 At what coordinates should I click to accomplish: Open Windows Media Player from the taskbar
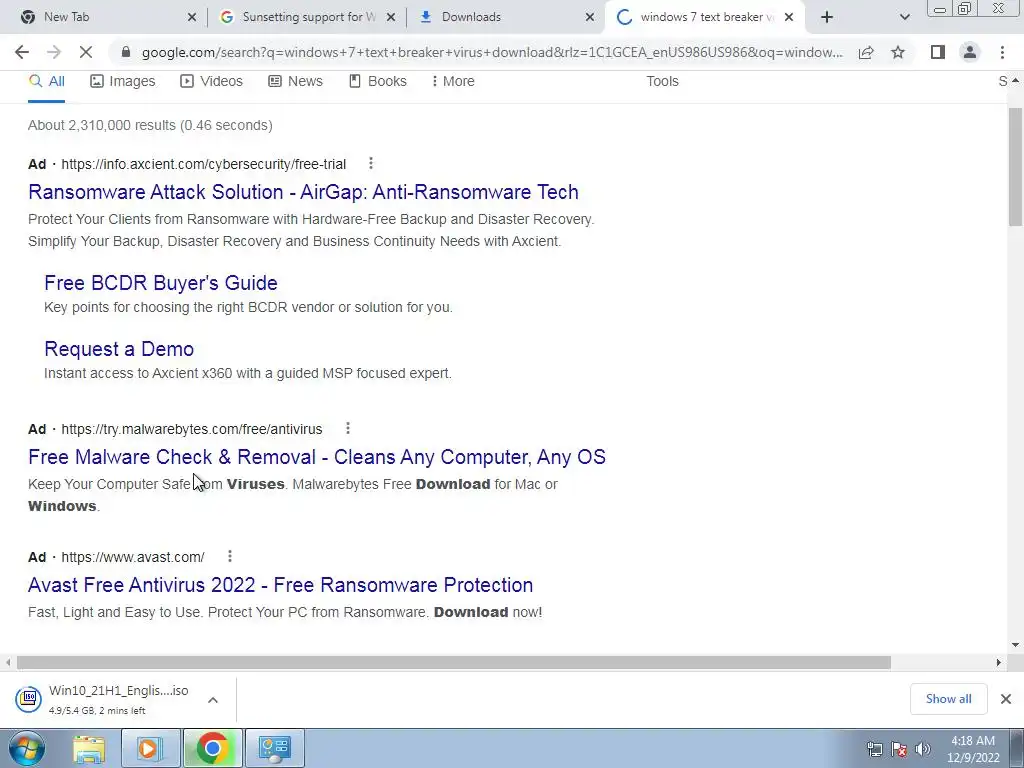(150, 748)
